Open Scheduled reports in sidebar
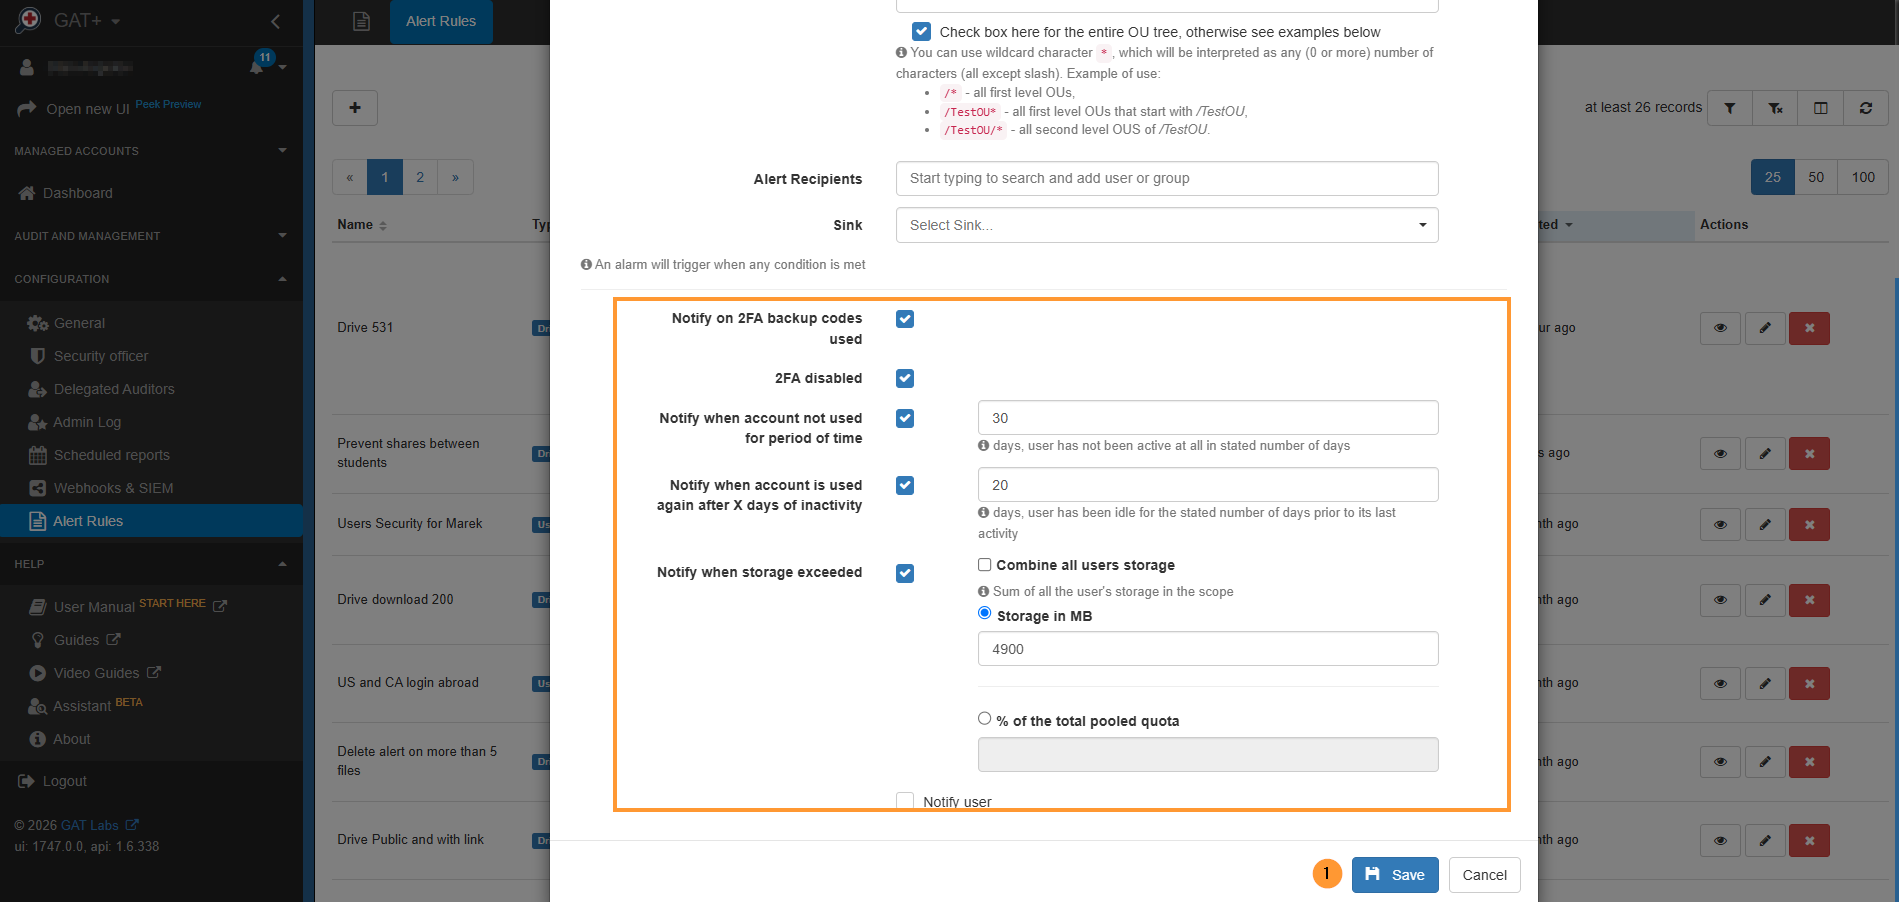 coord(112,455)
